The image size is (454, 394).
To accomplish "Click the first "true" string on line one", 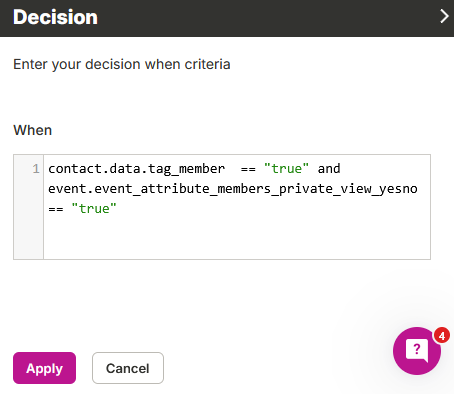I will pos(286,169).
